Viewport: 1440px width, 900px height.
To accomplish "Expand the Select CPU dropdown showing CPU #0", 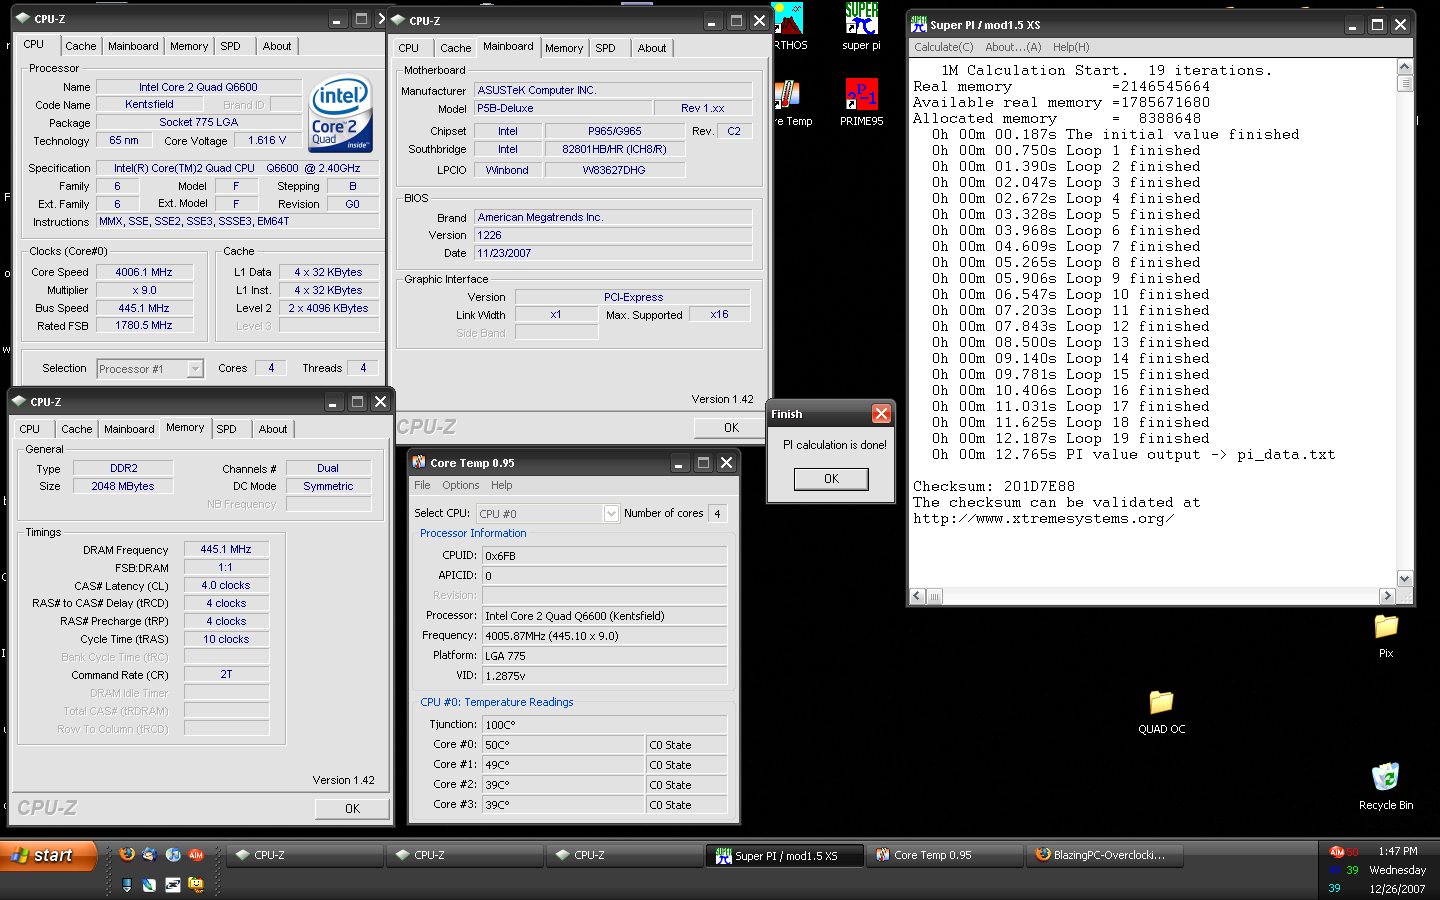I will (611, 513).
